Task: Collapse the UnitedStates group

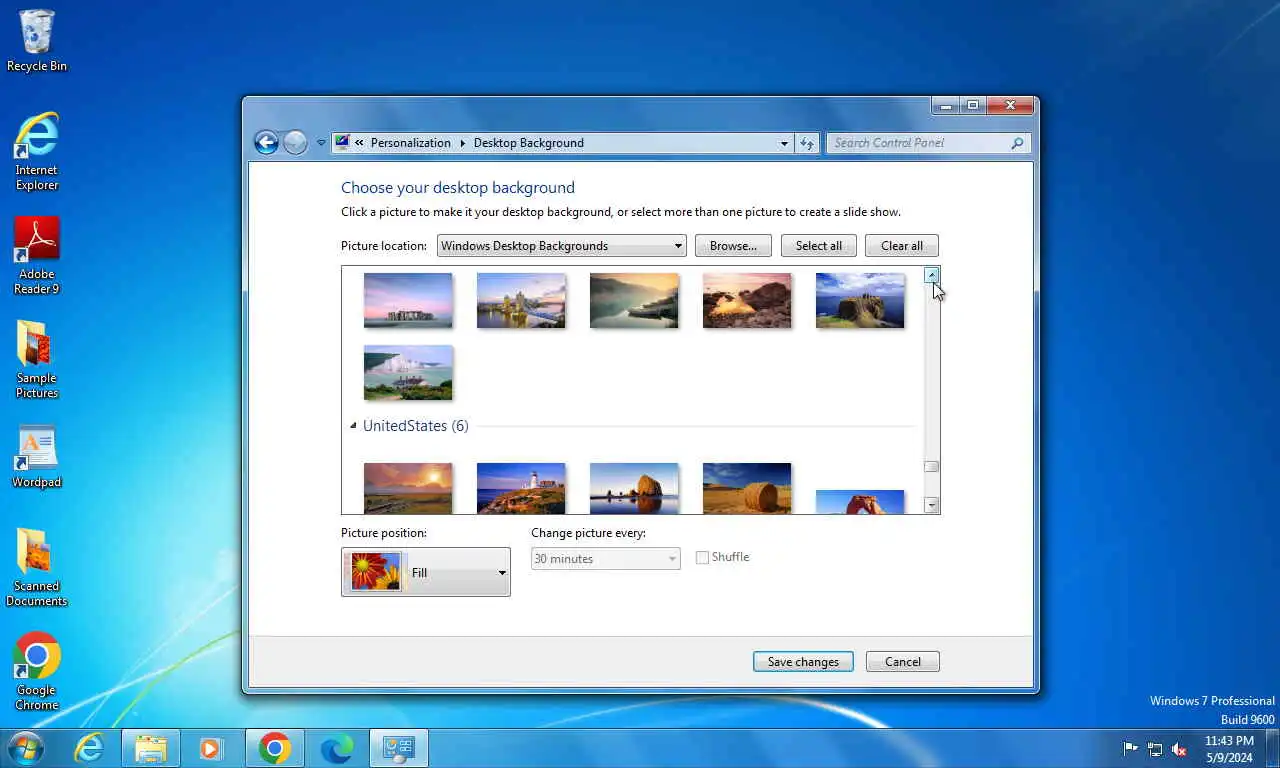Action: 353,426
